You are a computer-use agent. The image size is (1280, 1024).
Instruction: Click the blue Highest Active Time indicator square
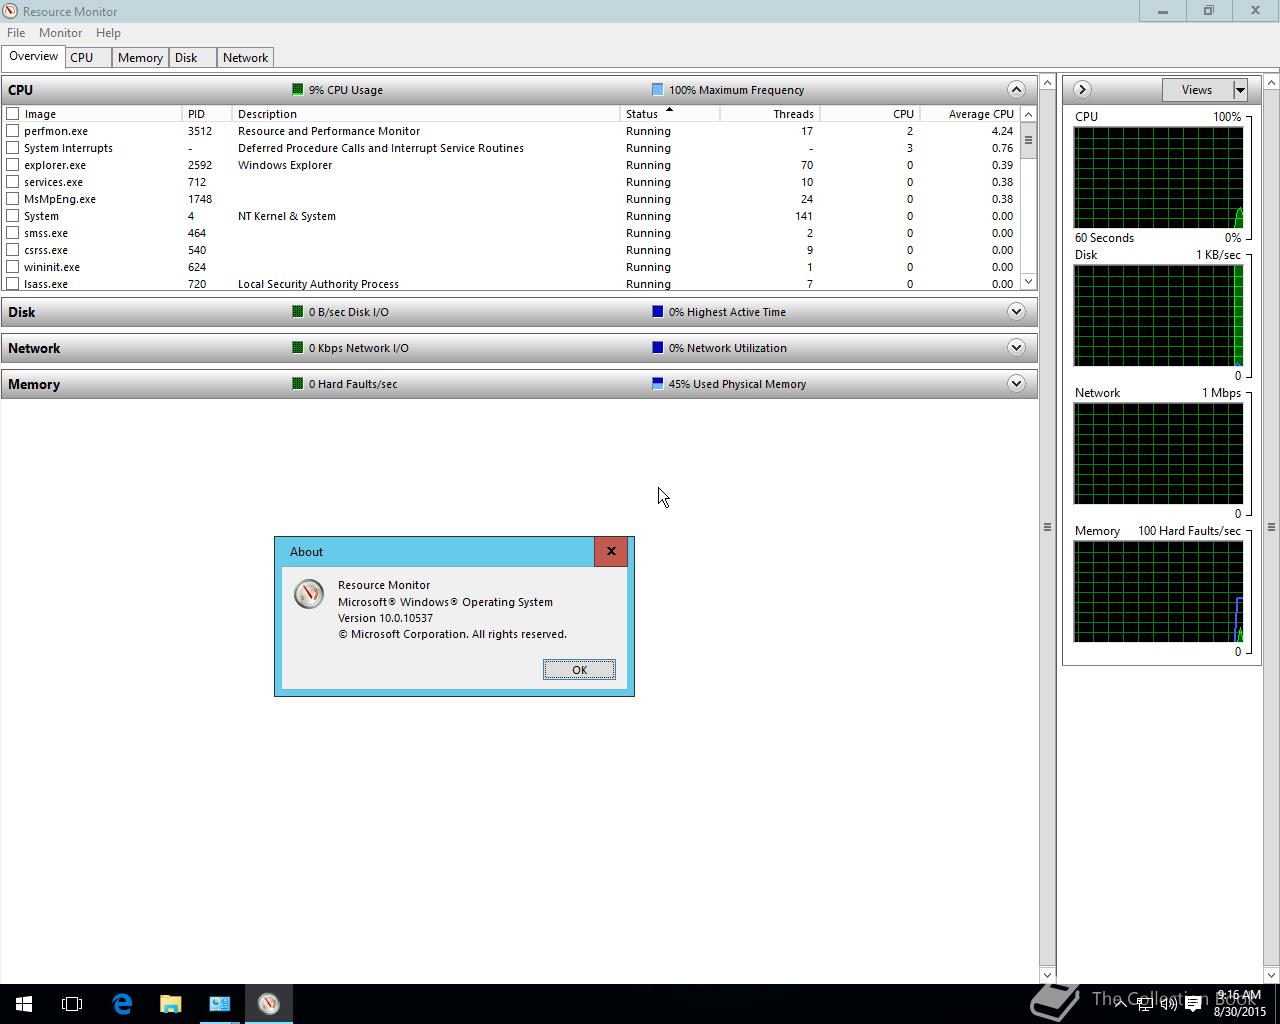click(657, 312)
